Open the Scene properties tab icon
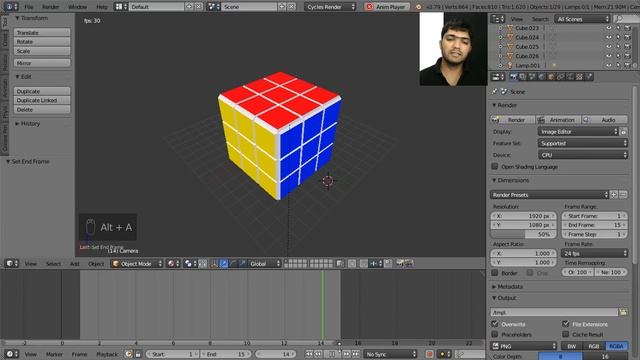The width and height of the screenshot is (640, 360). click(x=532, y=77)
